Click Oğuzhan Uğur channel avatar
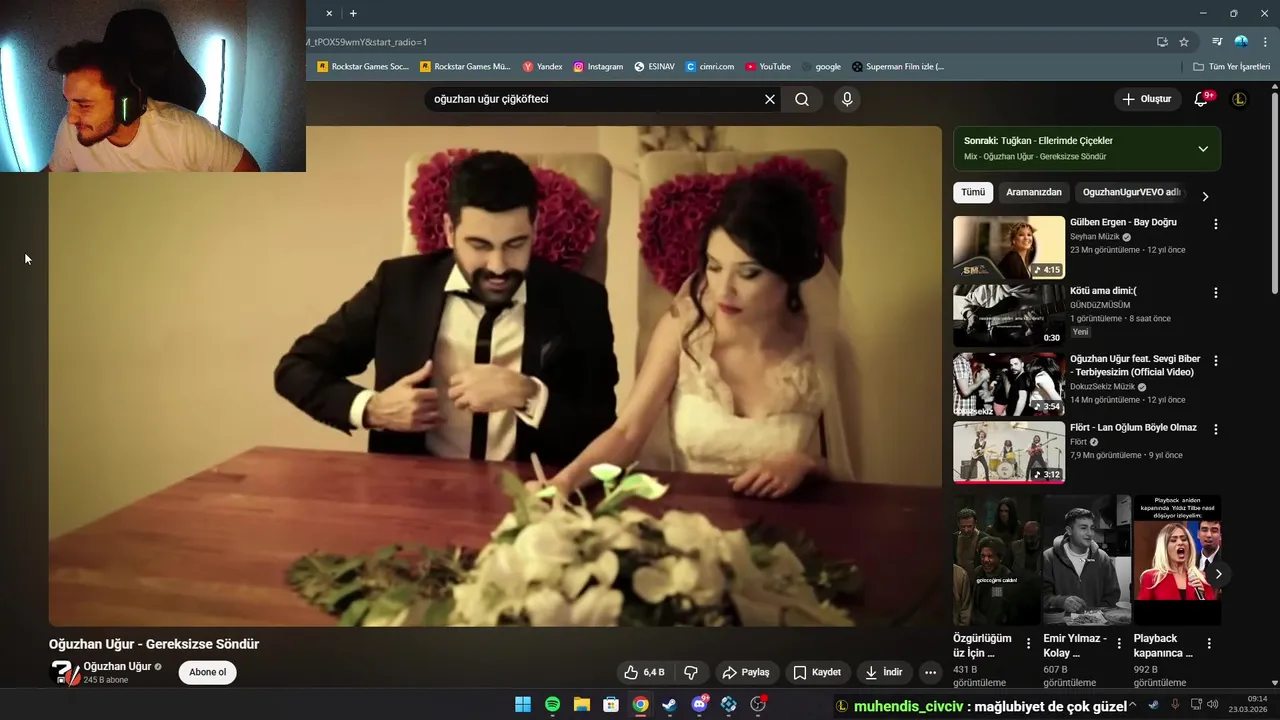The image size is (1280, 720). click(64, 672)
